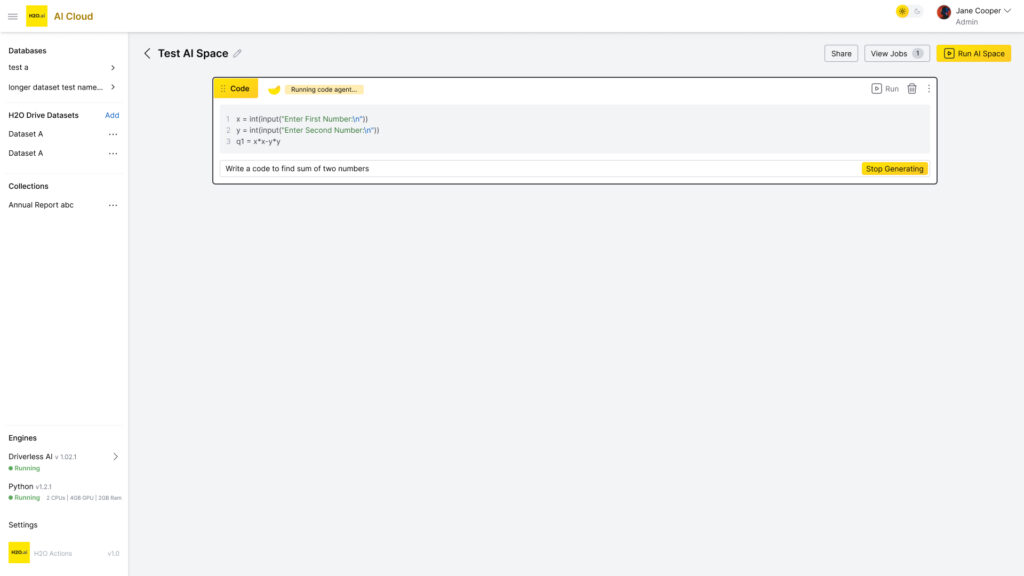Grab the drag handle on the Code label
This screenshot has width=1024, height=576.
click(223, 89)
